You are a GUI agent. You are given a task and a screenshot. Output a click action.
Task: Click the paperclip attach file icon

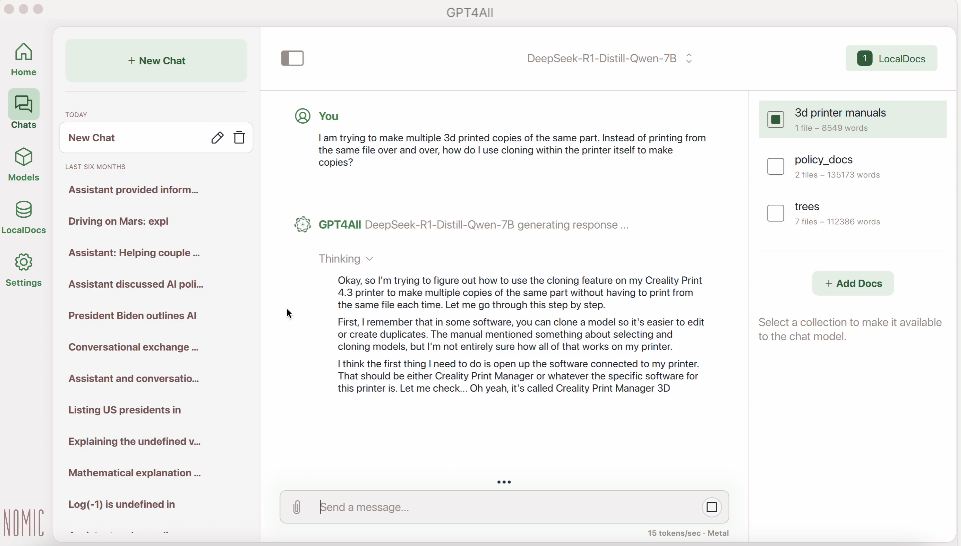point(297,508)
